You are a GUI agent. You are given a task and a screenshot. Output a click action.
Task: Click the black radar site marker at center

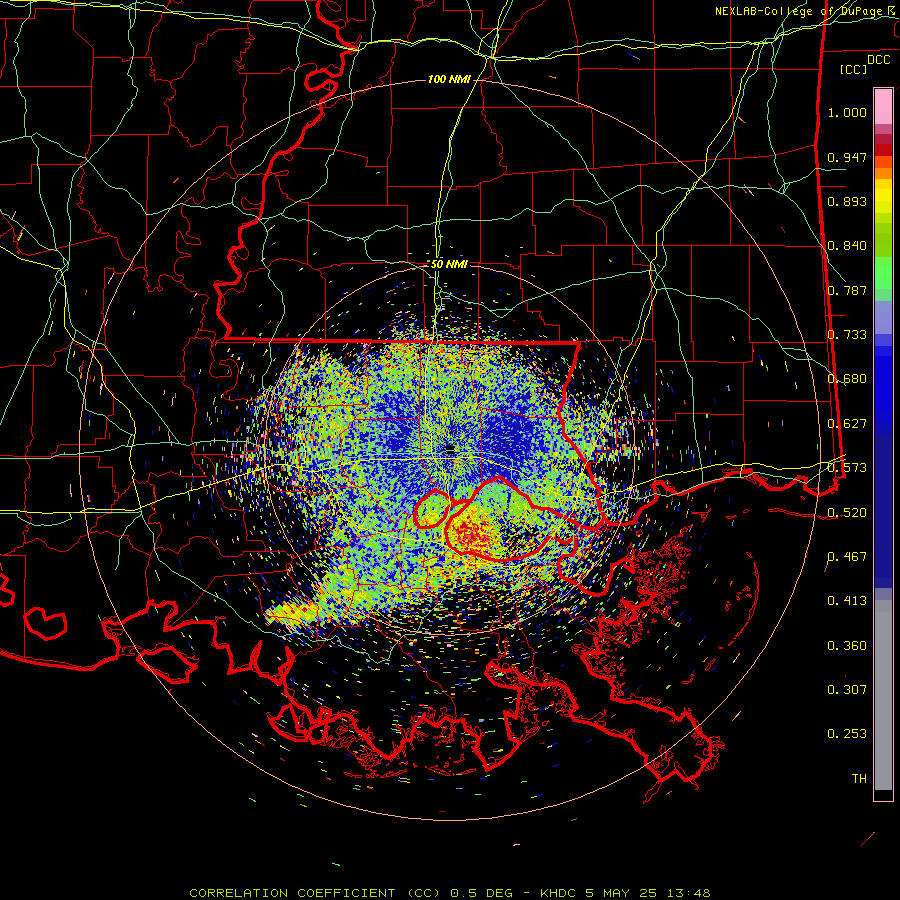click(x=450, y=448)
